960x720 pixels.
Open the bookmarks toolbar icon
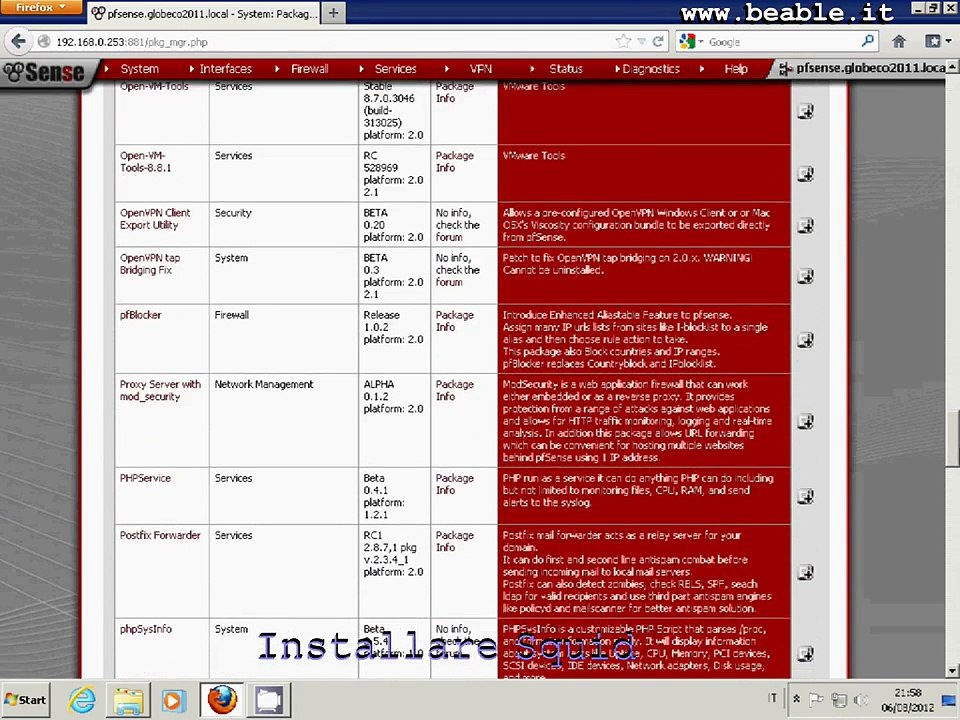(x=932, y=42)
